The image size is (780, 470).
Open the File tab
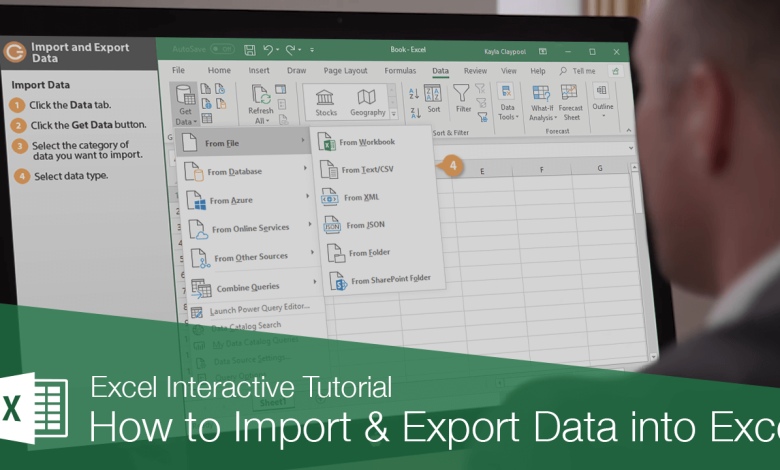(178, 70)
